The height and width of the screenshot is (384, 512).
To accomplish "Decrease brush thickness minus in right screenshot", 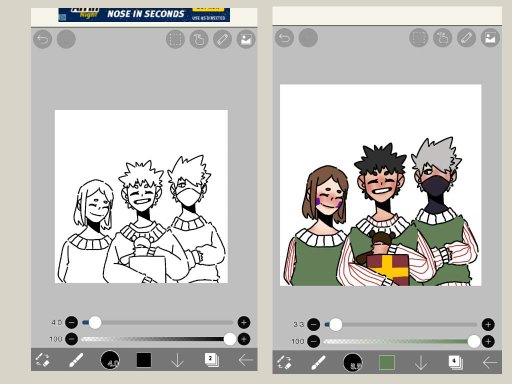I will tap(313, 324).
